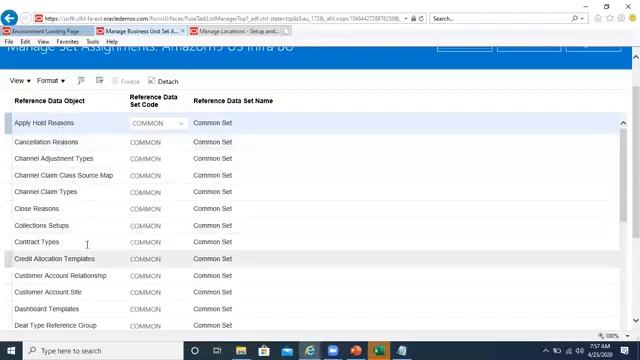
Task: Open the Format dropdown menu
Action: point(51,81)
